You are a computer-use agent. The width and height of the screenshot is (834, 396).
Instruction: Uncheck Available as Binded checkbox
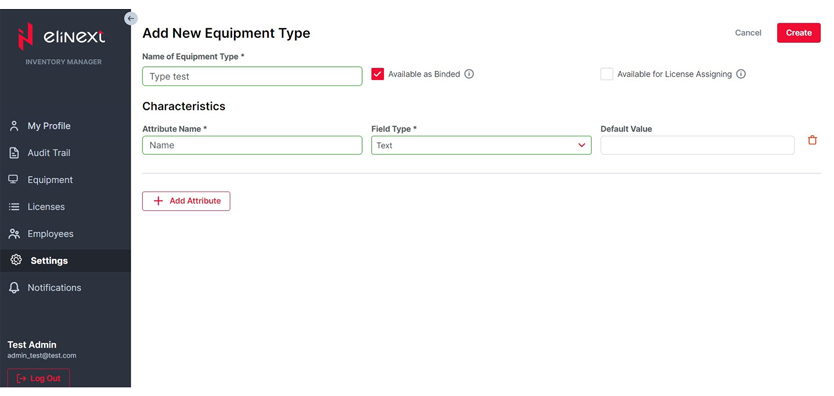(x=378, y=74)
